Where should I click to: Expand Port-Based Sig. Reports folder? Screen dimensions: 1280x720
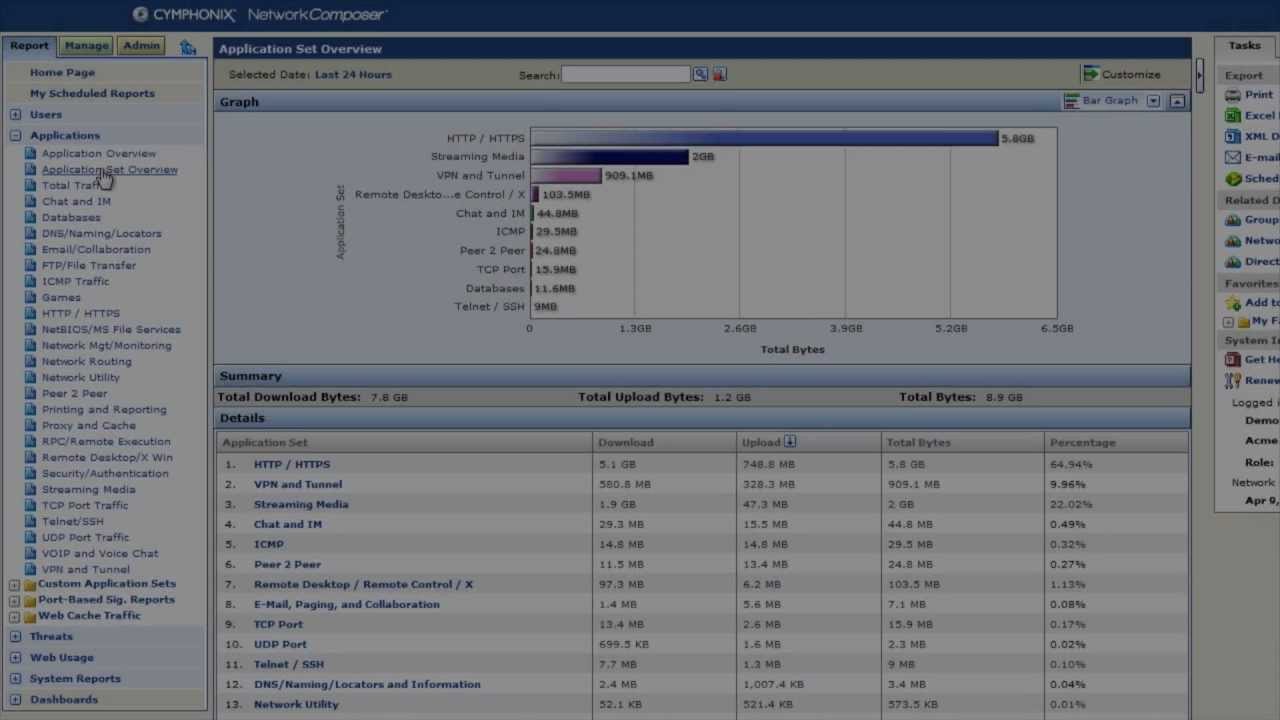pos(15,601)
